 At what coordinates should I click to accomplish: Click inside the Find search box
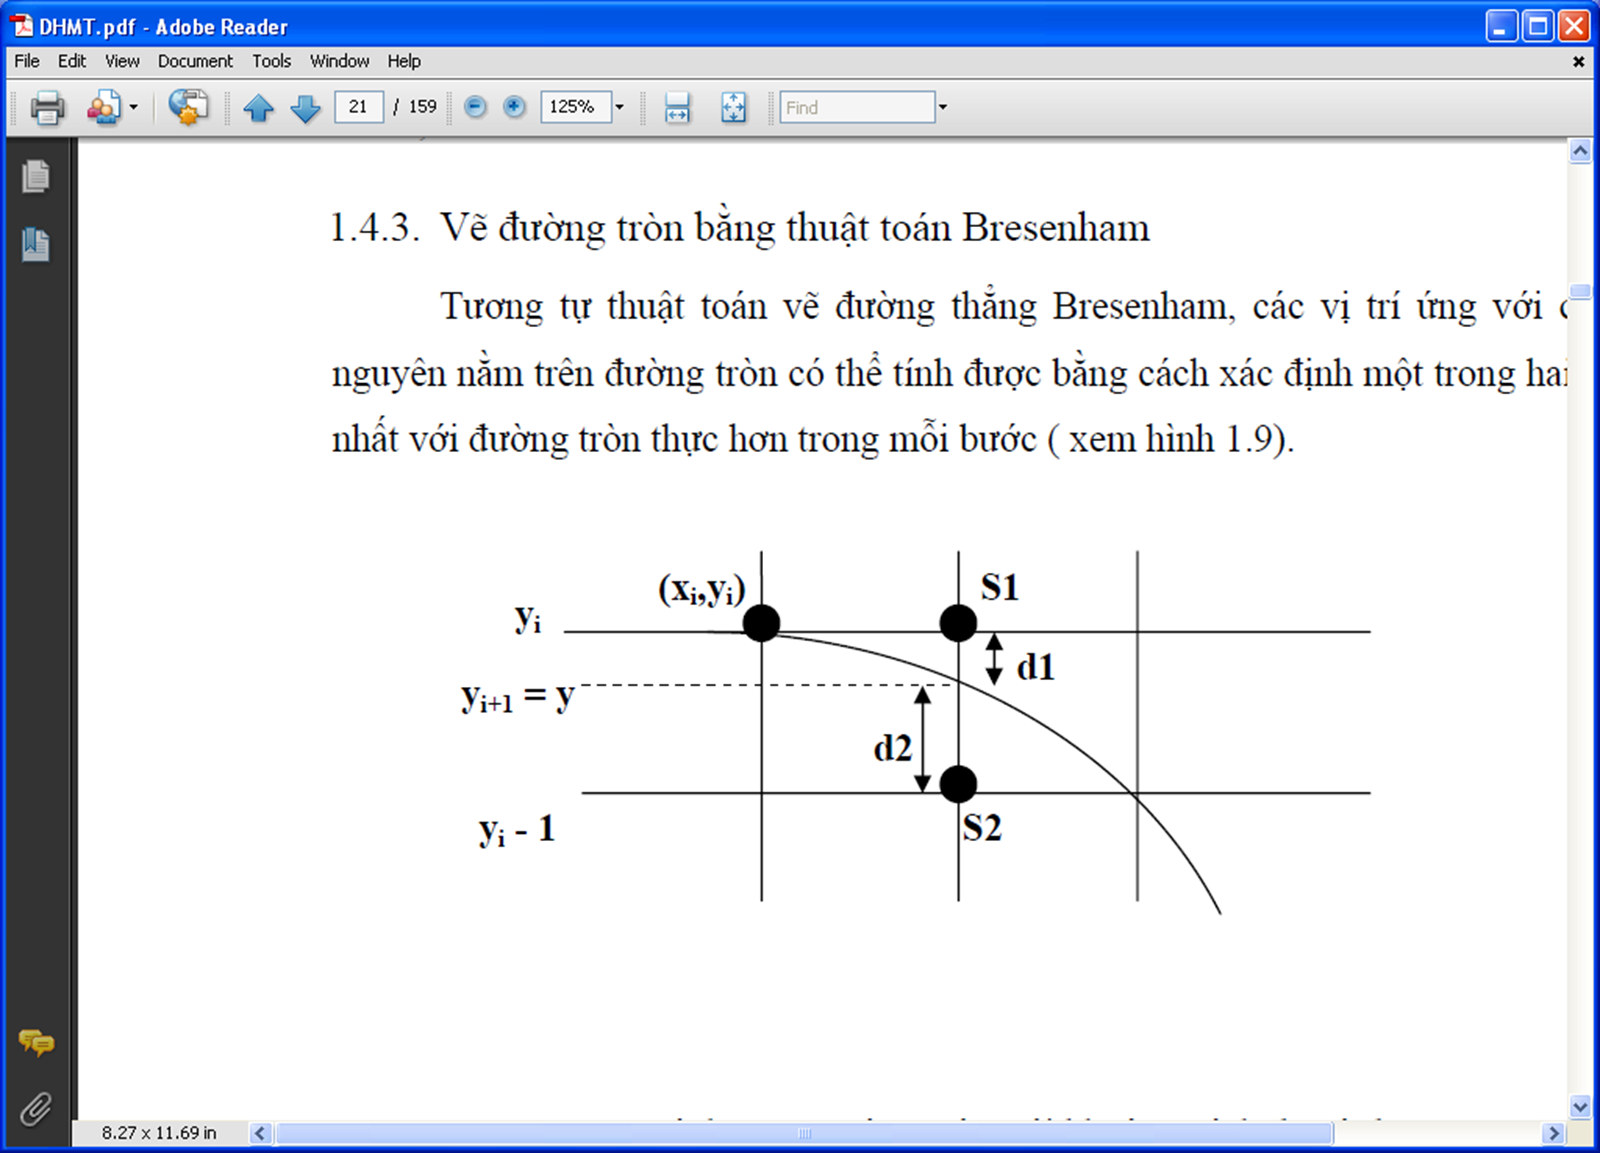(x=857, y=107)
